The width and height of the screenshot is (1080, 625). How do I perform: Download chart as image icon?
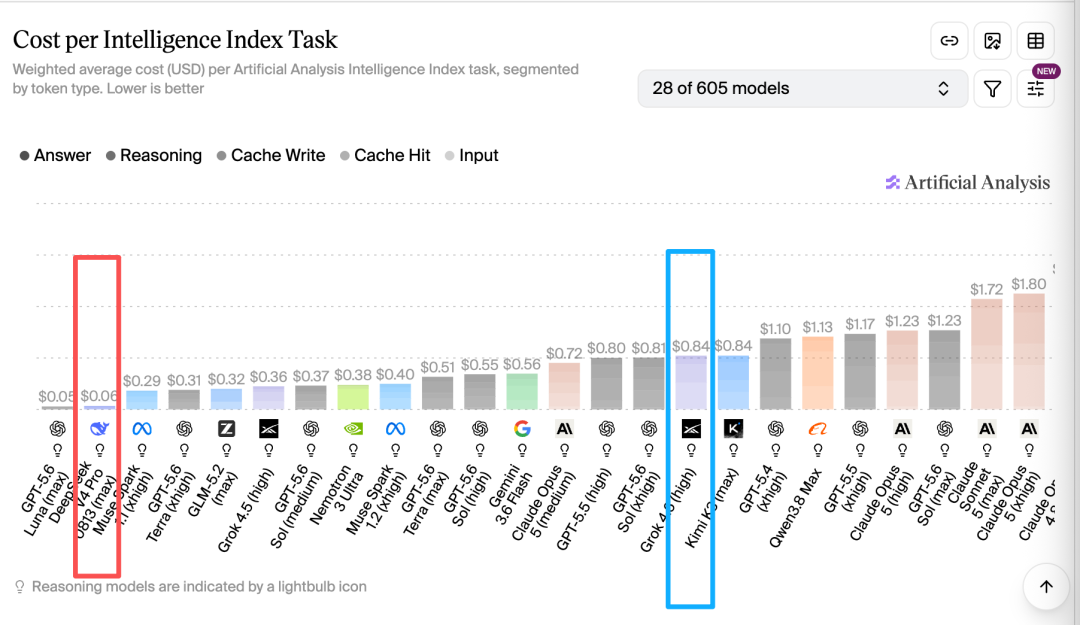993,41
